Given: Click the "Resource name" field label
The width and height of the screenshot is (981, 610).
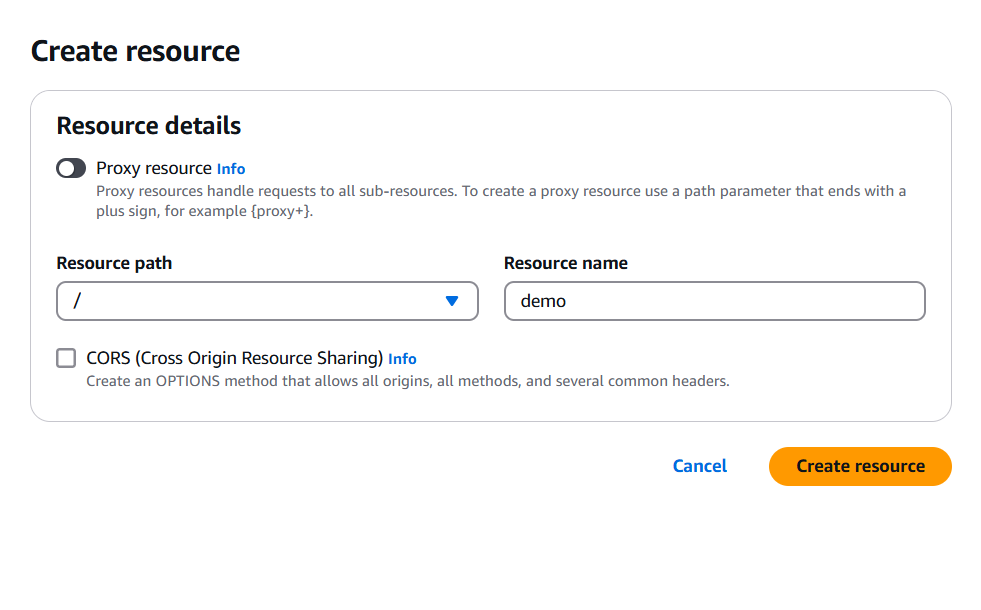Looking at the screenshot, I should [566, 263].
